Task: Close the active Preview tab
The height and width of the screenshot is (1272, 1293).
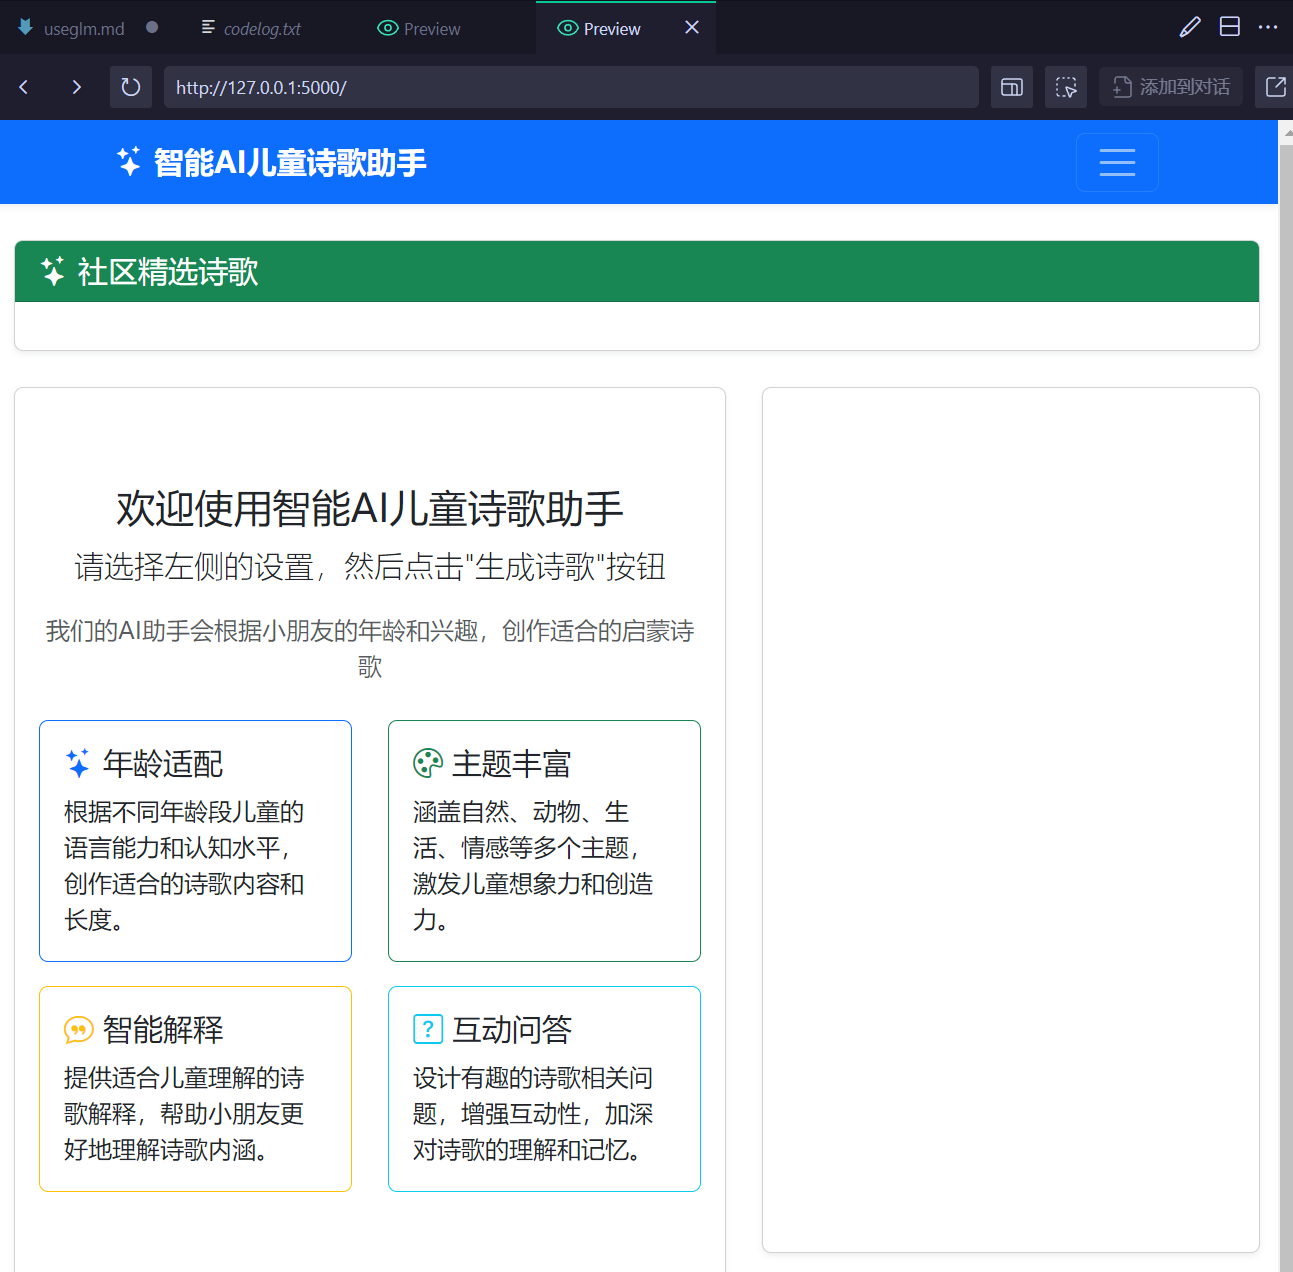Action: 692,27
